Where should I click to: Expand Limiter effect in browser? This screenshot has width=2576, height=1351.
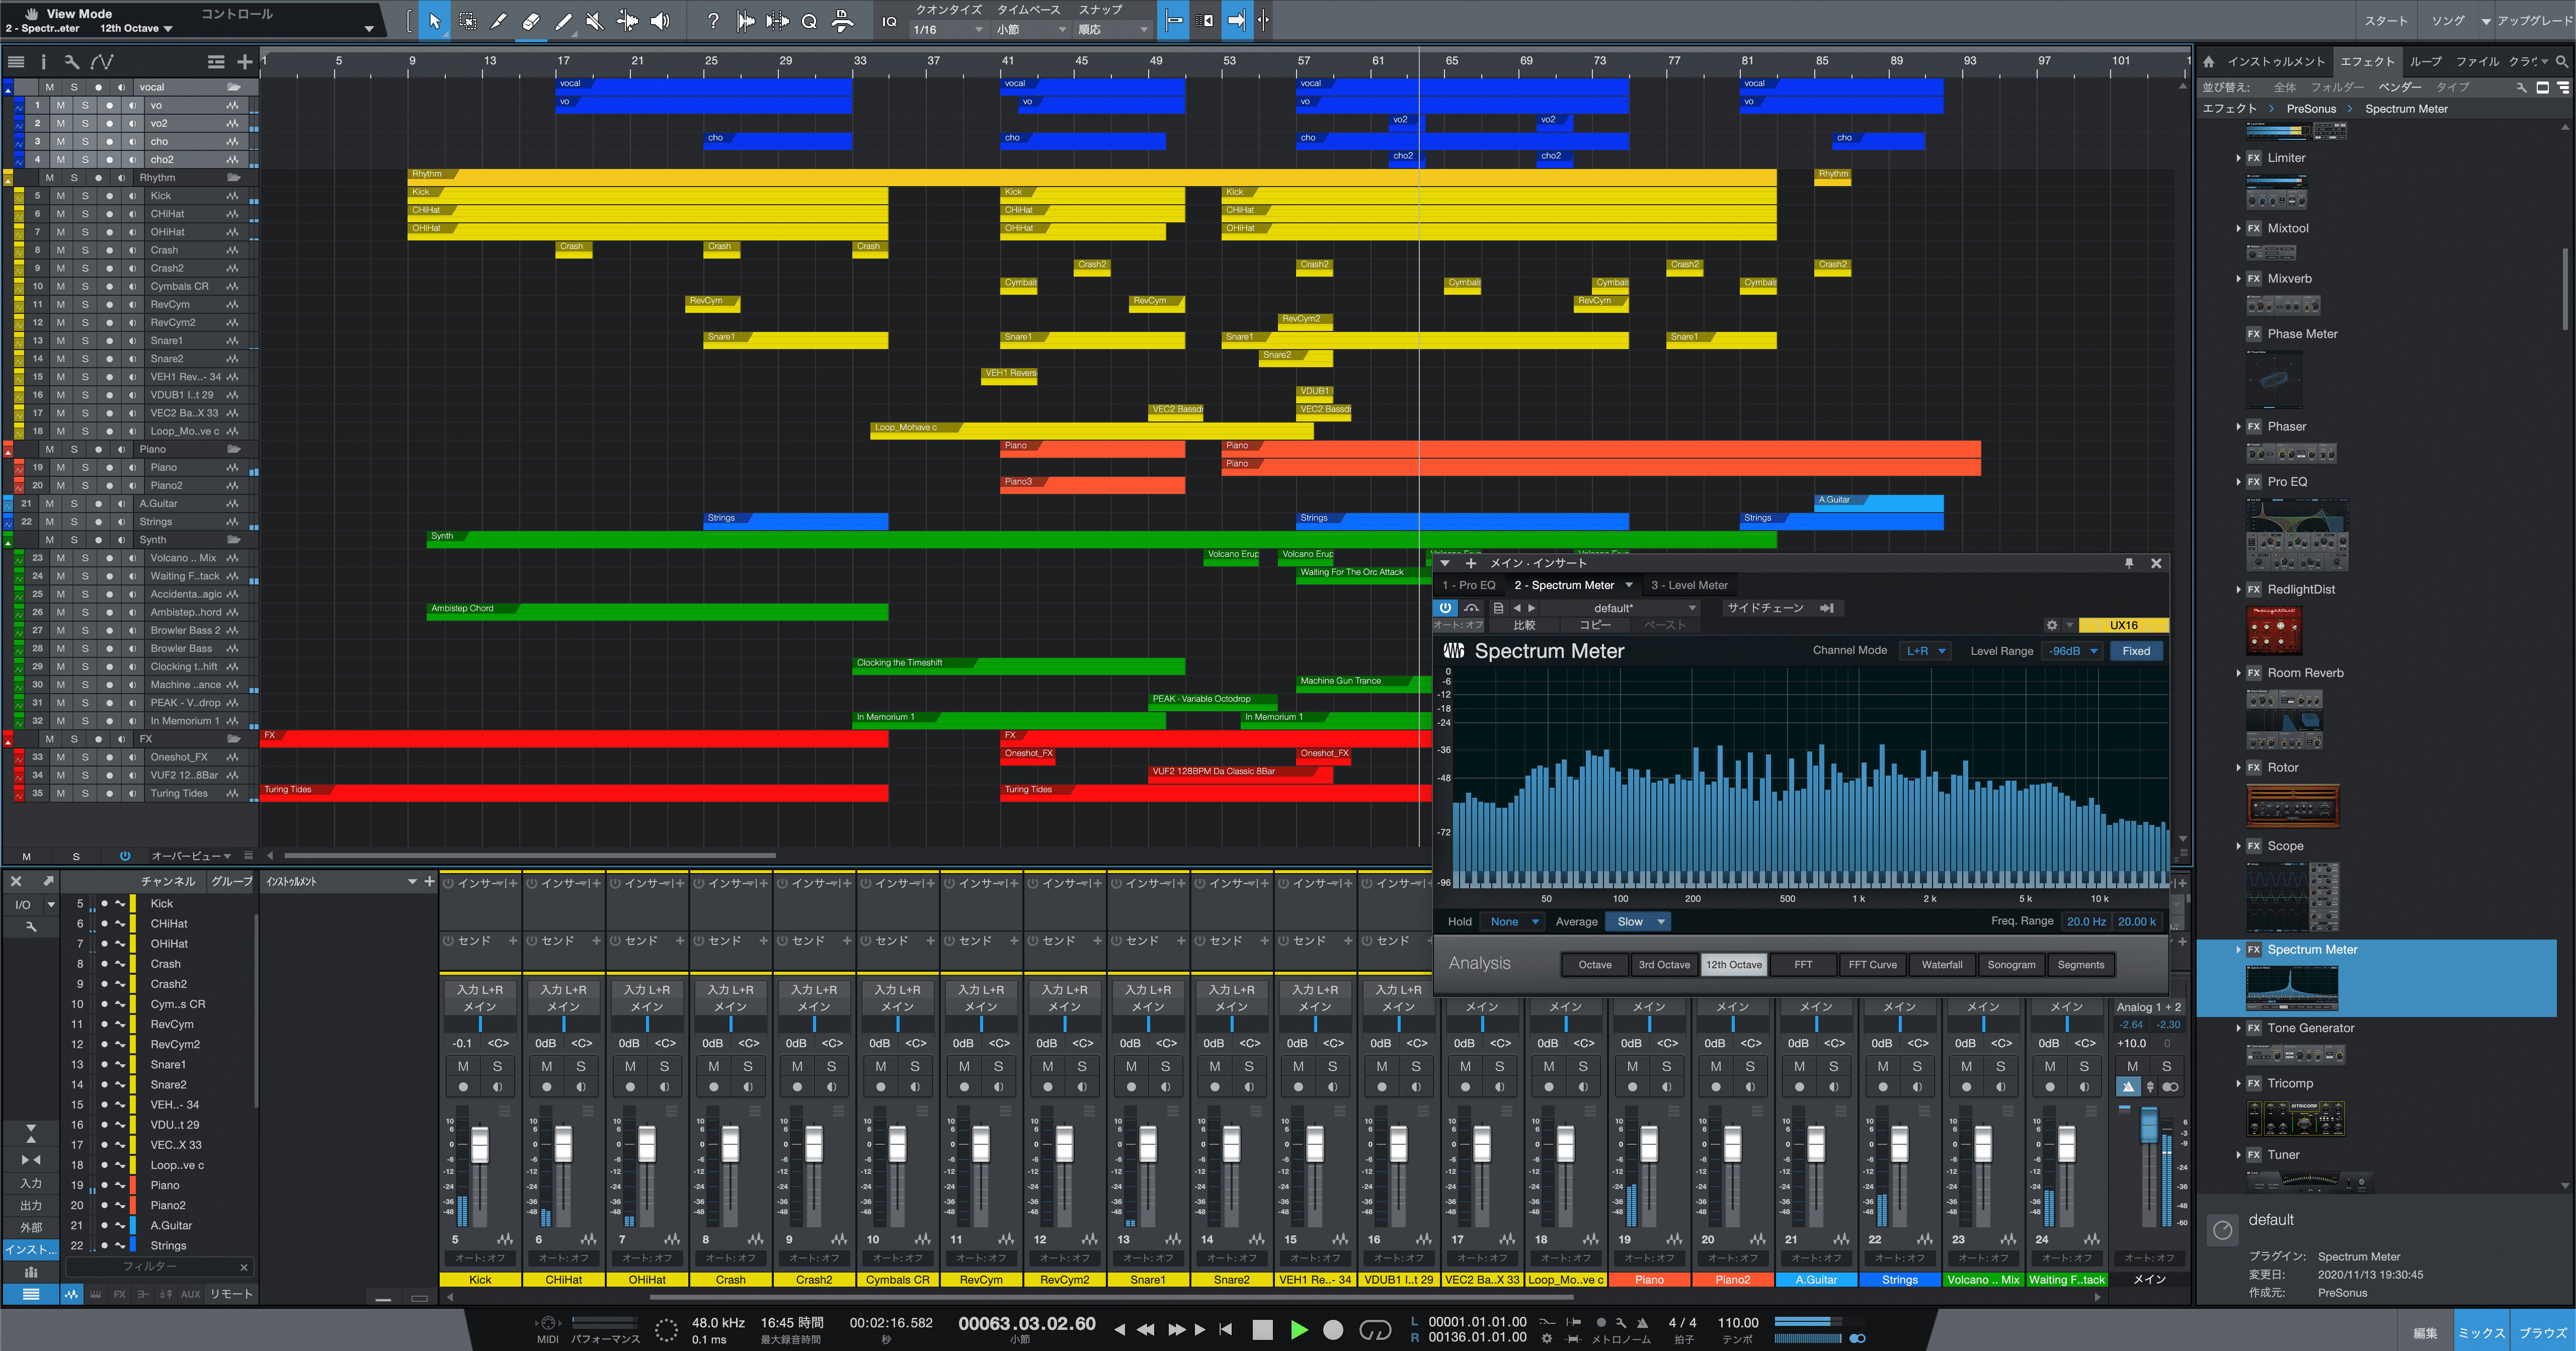point(2238,158)
